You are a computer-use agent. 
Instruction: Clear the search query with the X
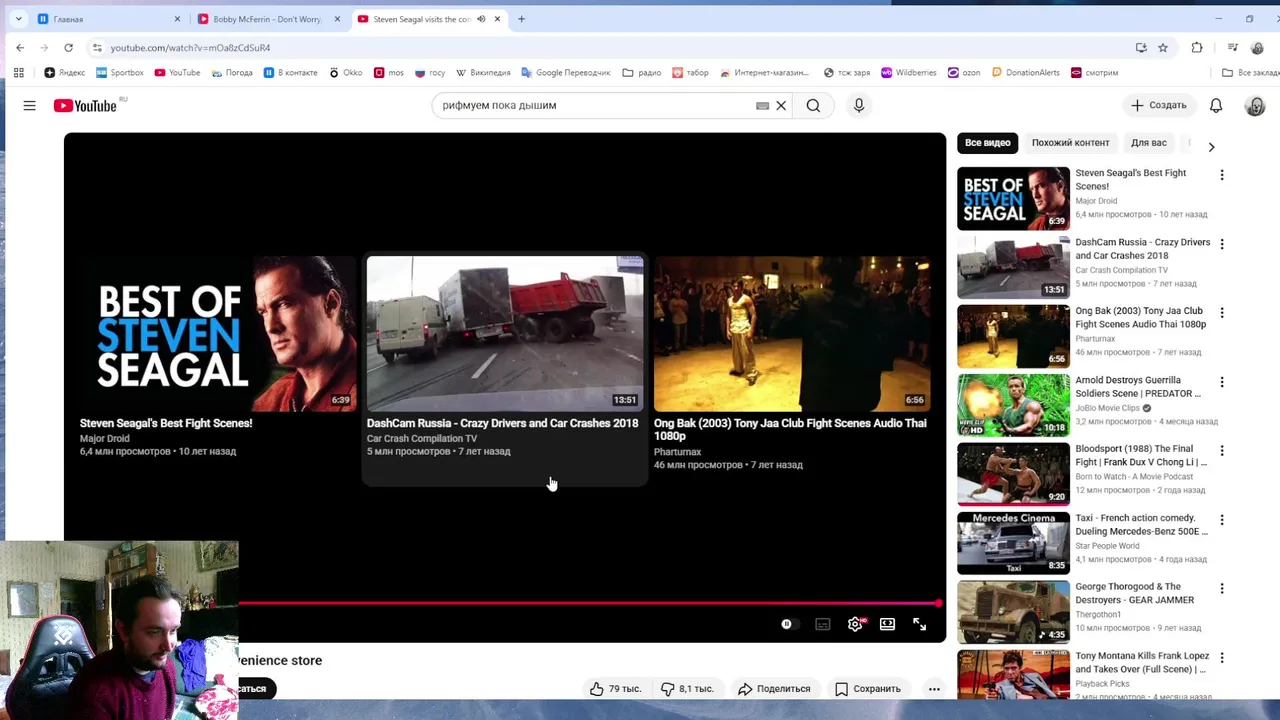pyautogui.click(x=781, y=105)
